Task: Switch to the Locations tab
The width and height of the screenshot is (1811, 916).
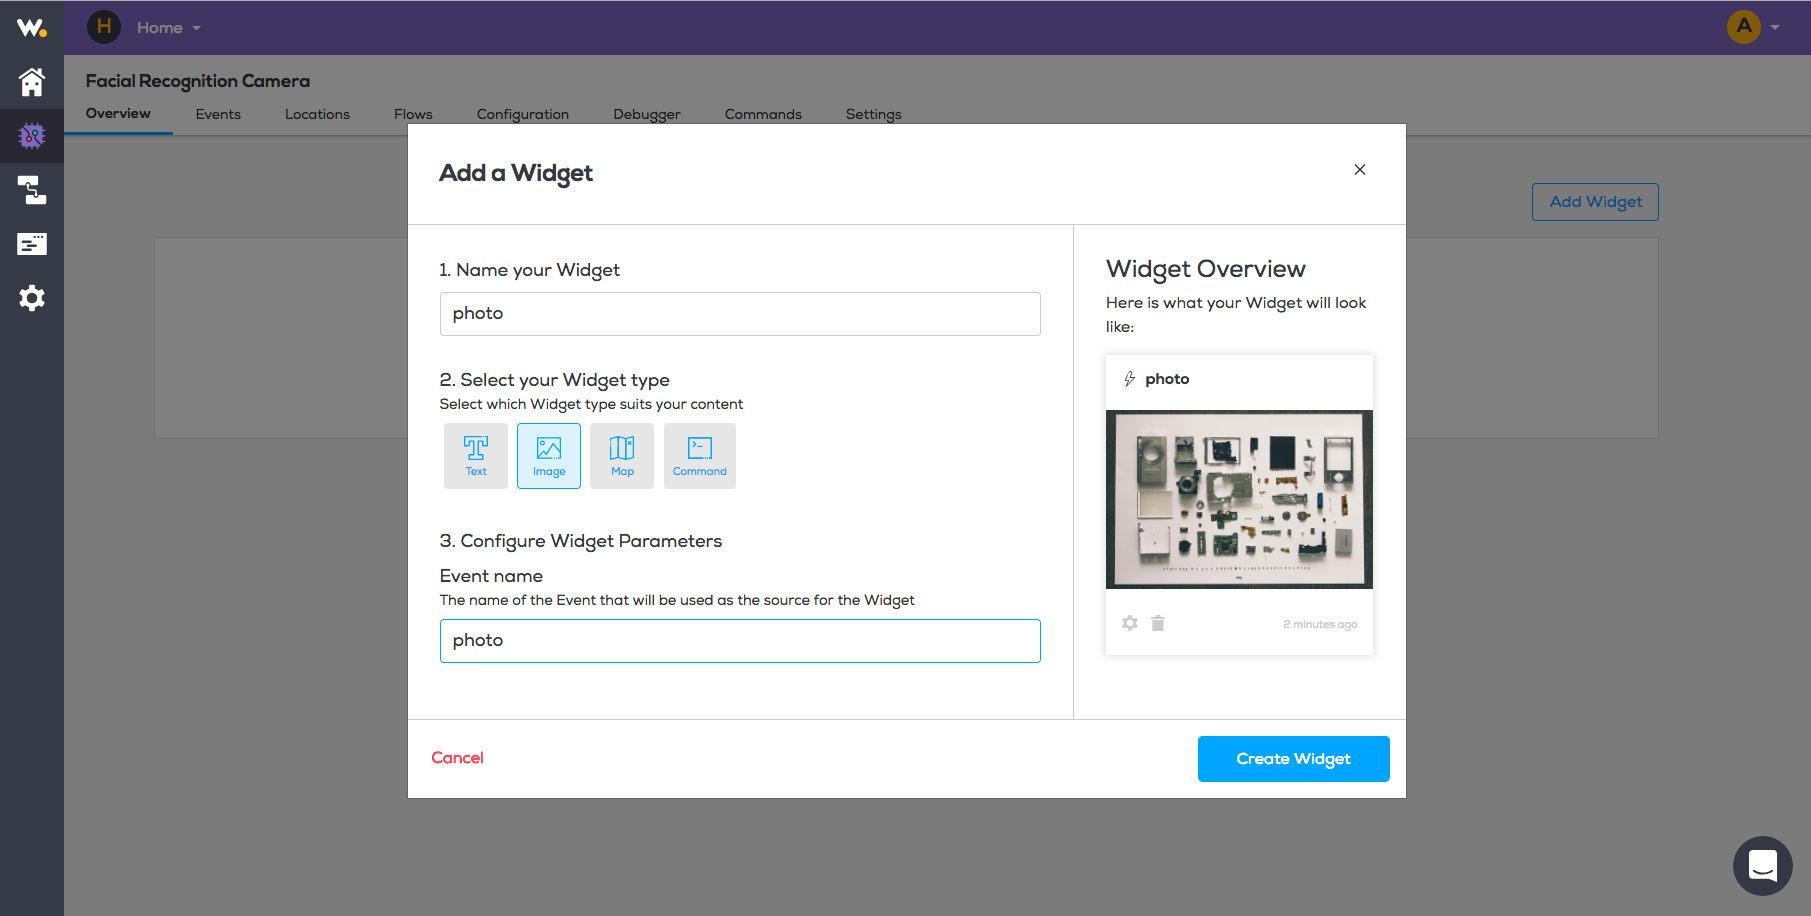Action: click(317, 115)
